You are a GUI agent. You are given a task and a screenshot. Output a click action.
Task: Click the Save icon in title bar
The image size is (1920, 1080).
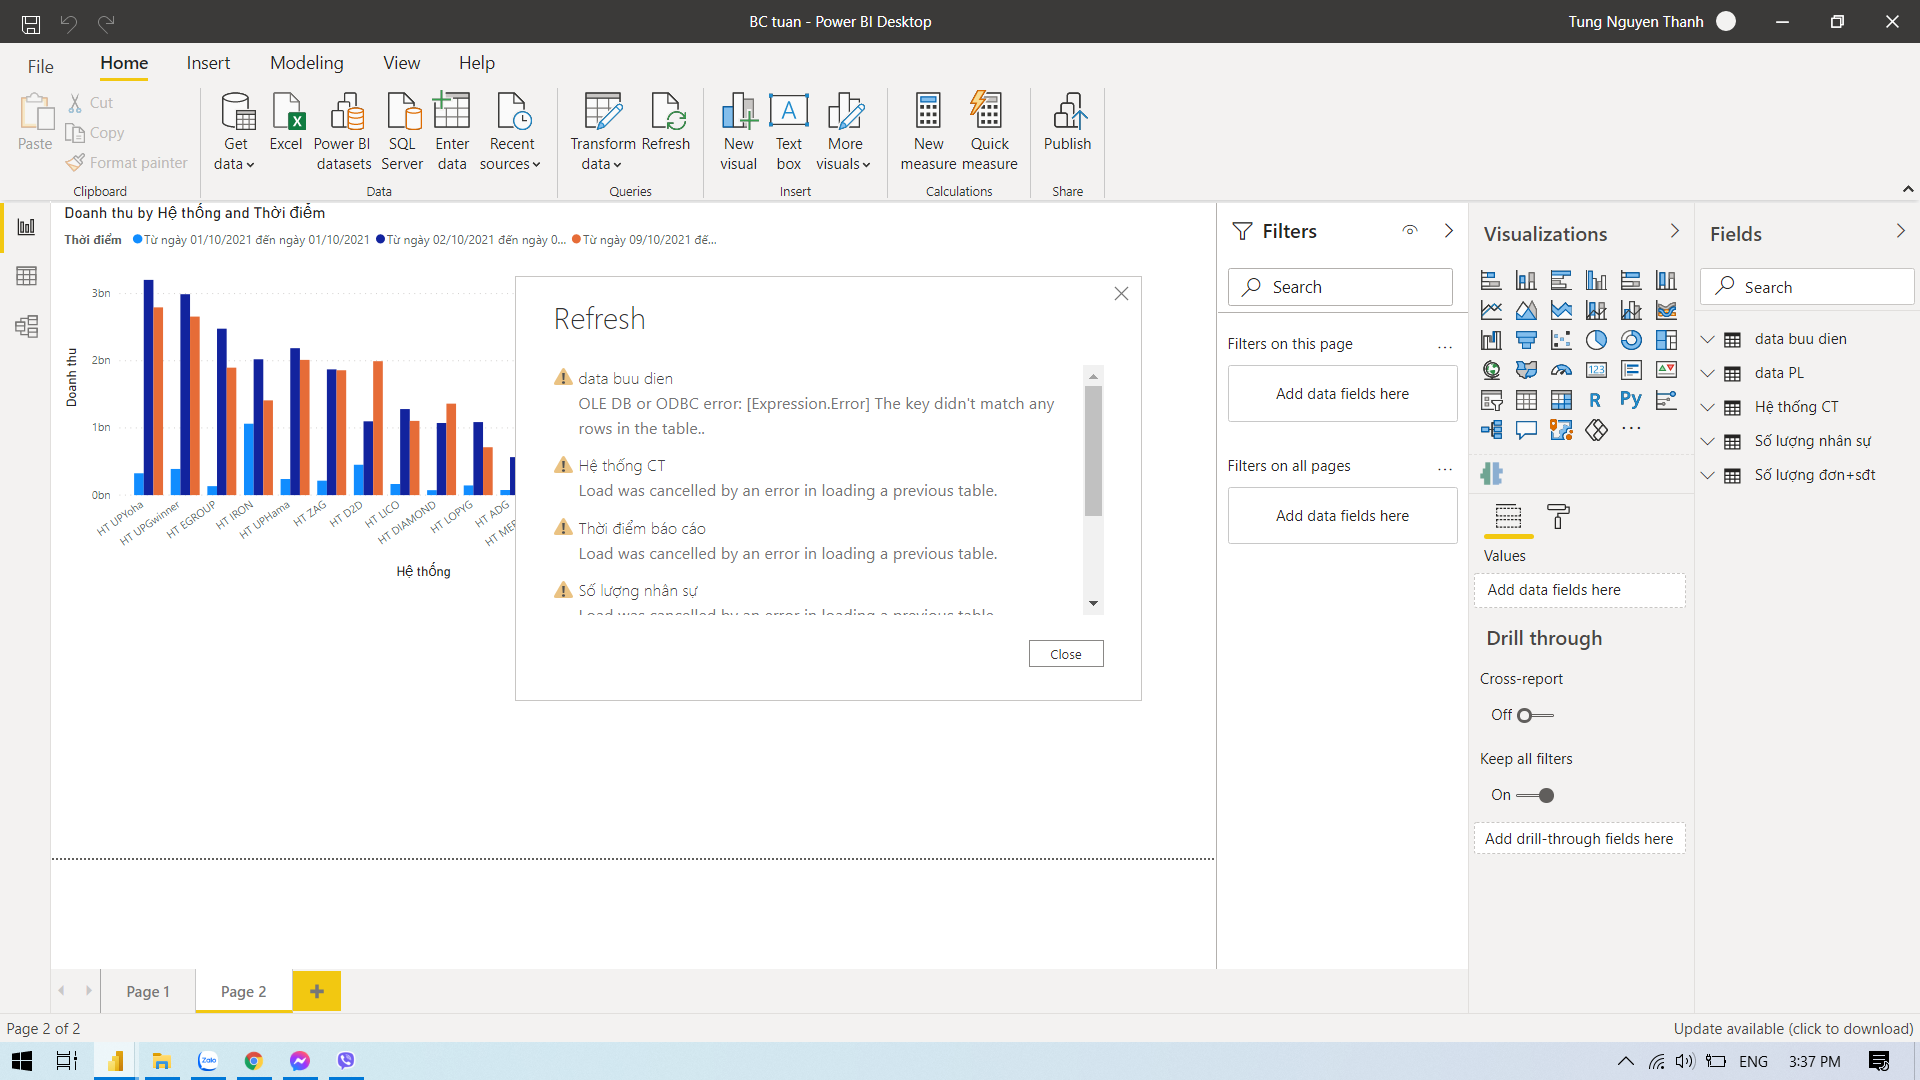coord(31,22)
